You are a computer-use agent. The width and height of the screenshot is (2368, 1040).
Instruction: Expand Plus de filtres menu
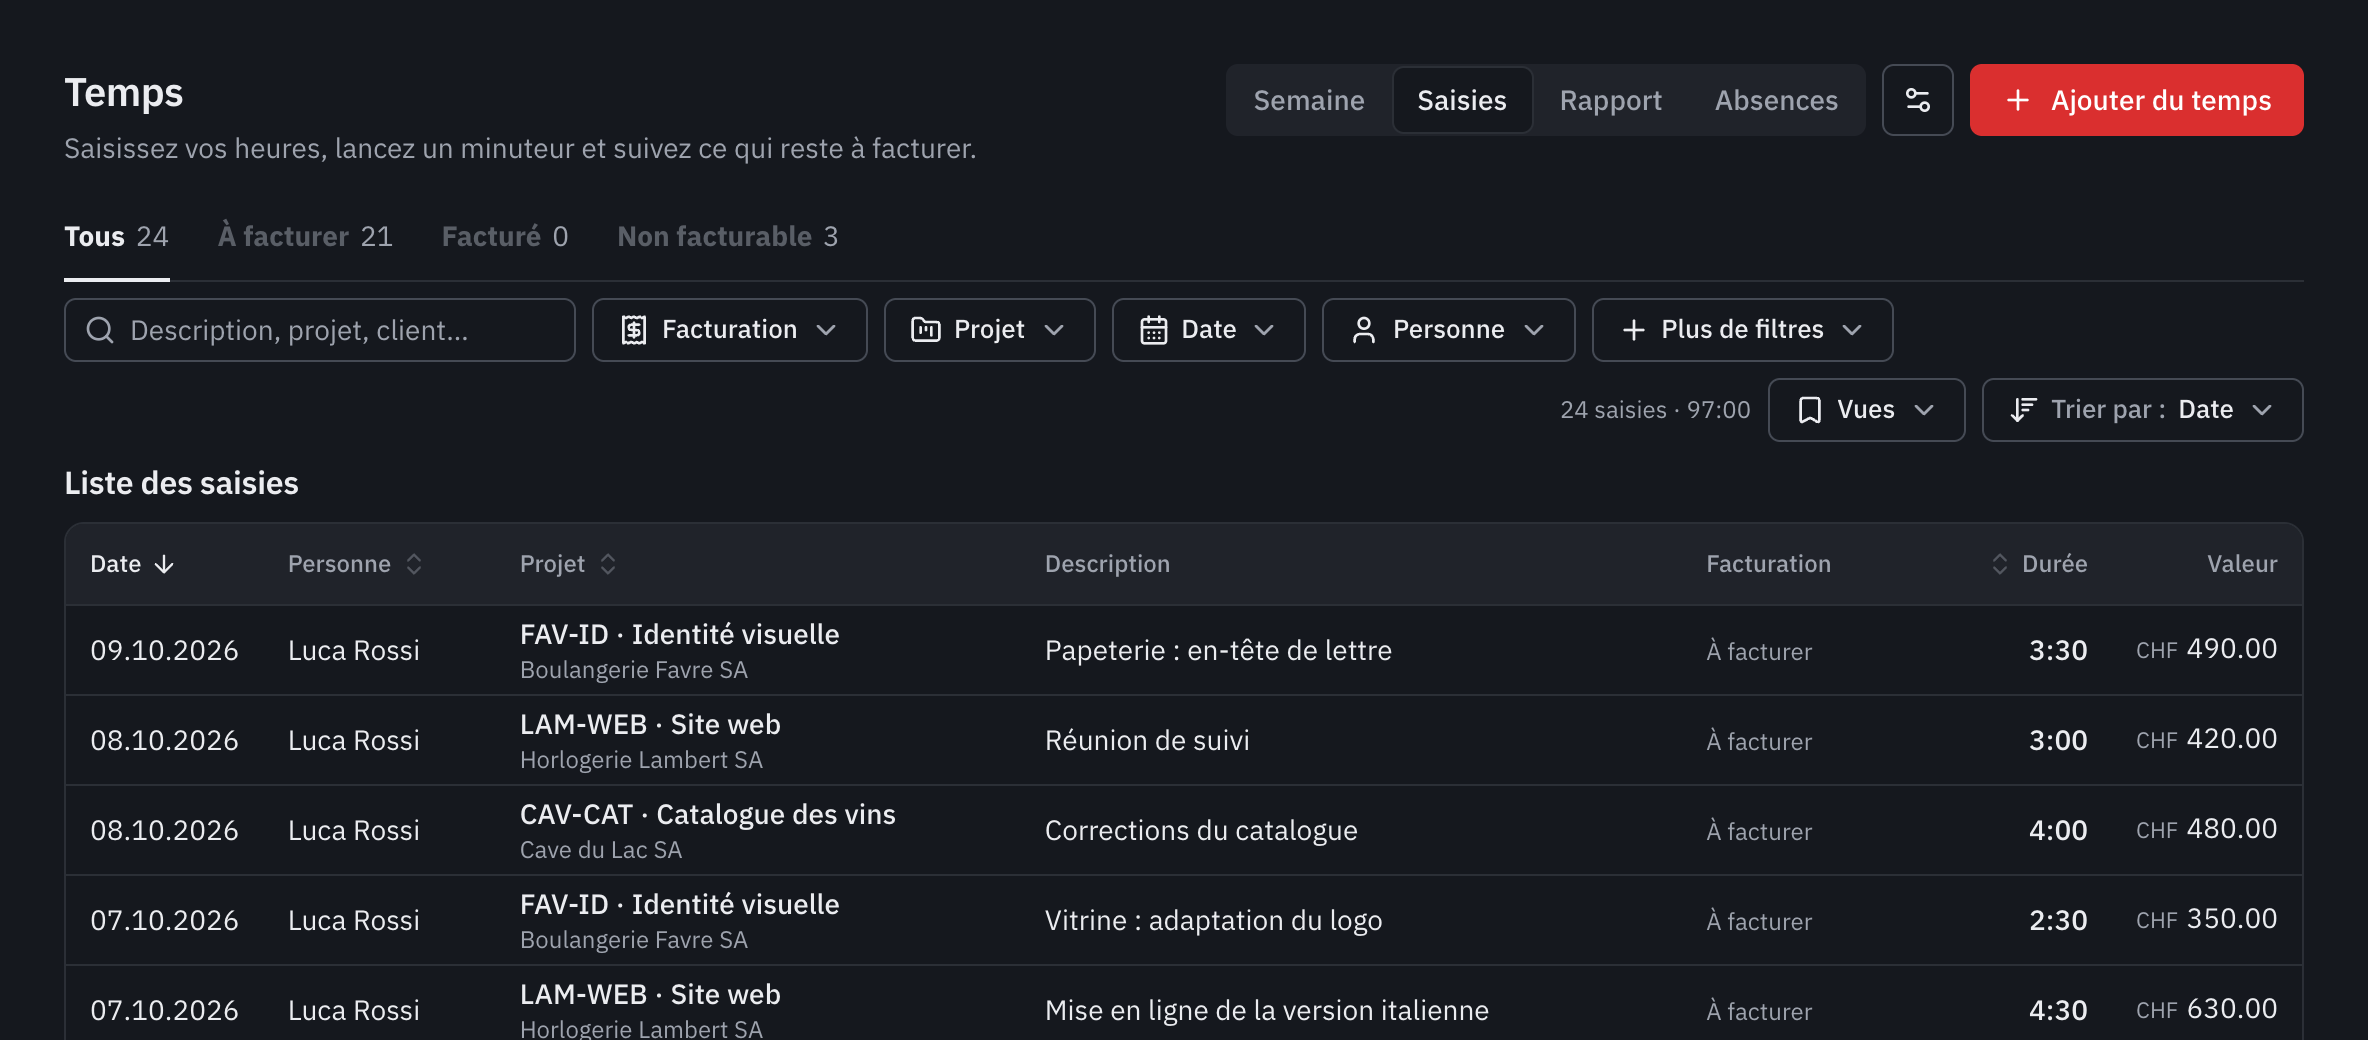pyautogui.click(x=1742, y=330)
